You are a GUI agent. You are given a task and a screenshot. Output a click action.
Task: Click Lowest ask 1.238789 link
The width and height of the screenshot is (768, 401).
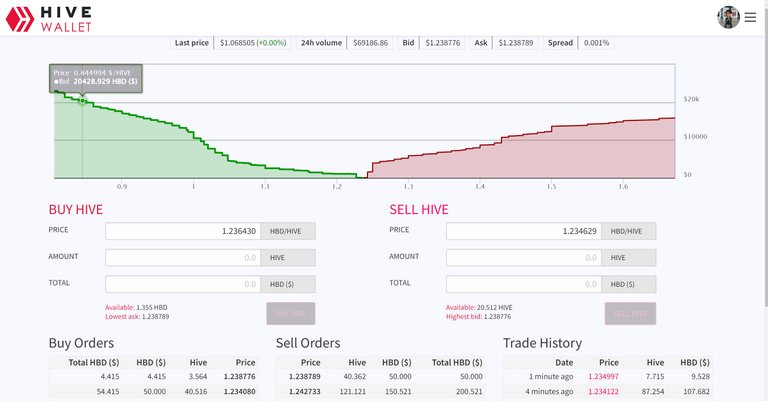pyautogui.click(x=137, y=317)
